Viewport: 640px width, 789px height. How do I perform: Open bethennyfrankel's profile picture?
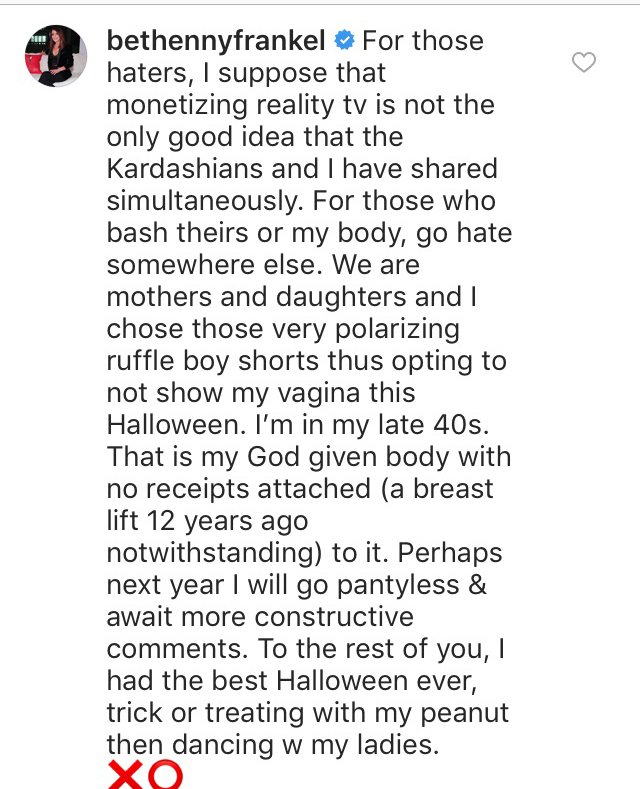coord(56,56)
